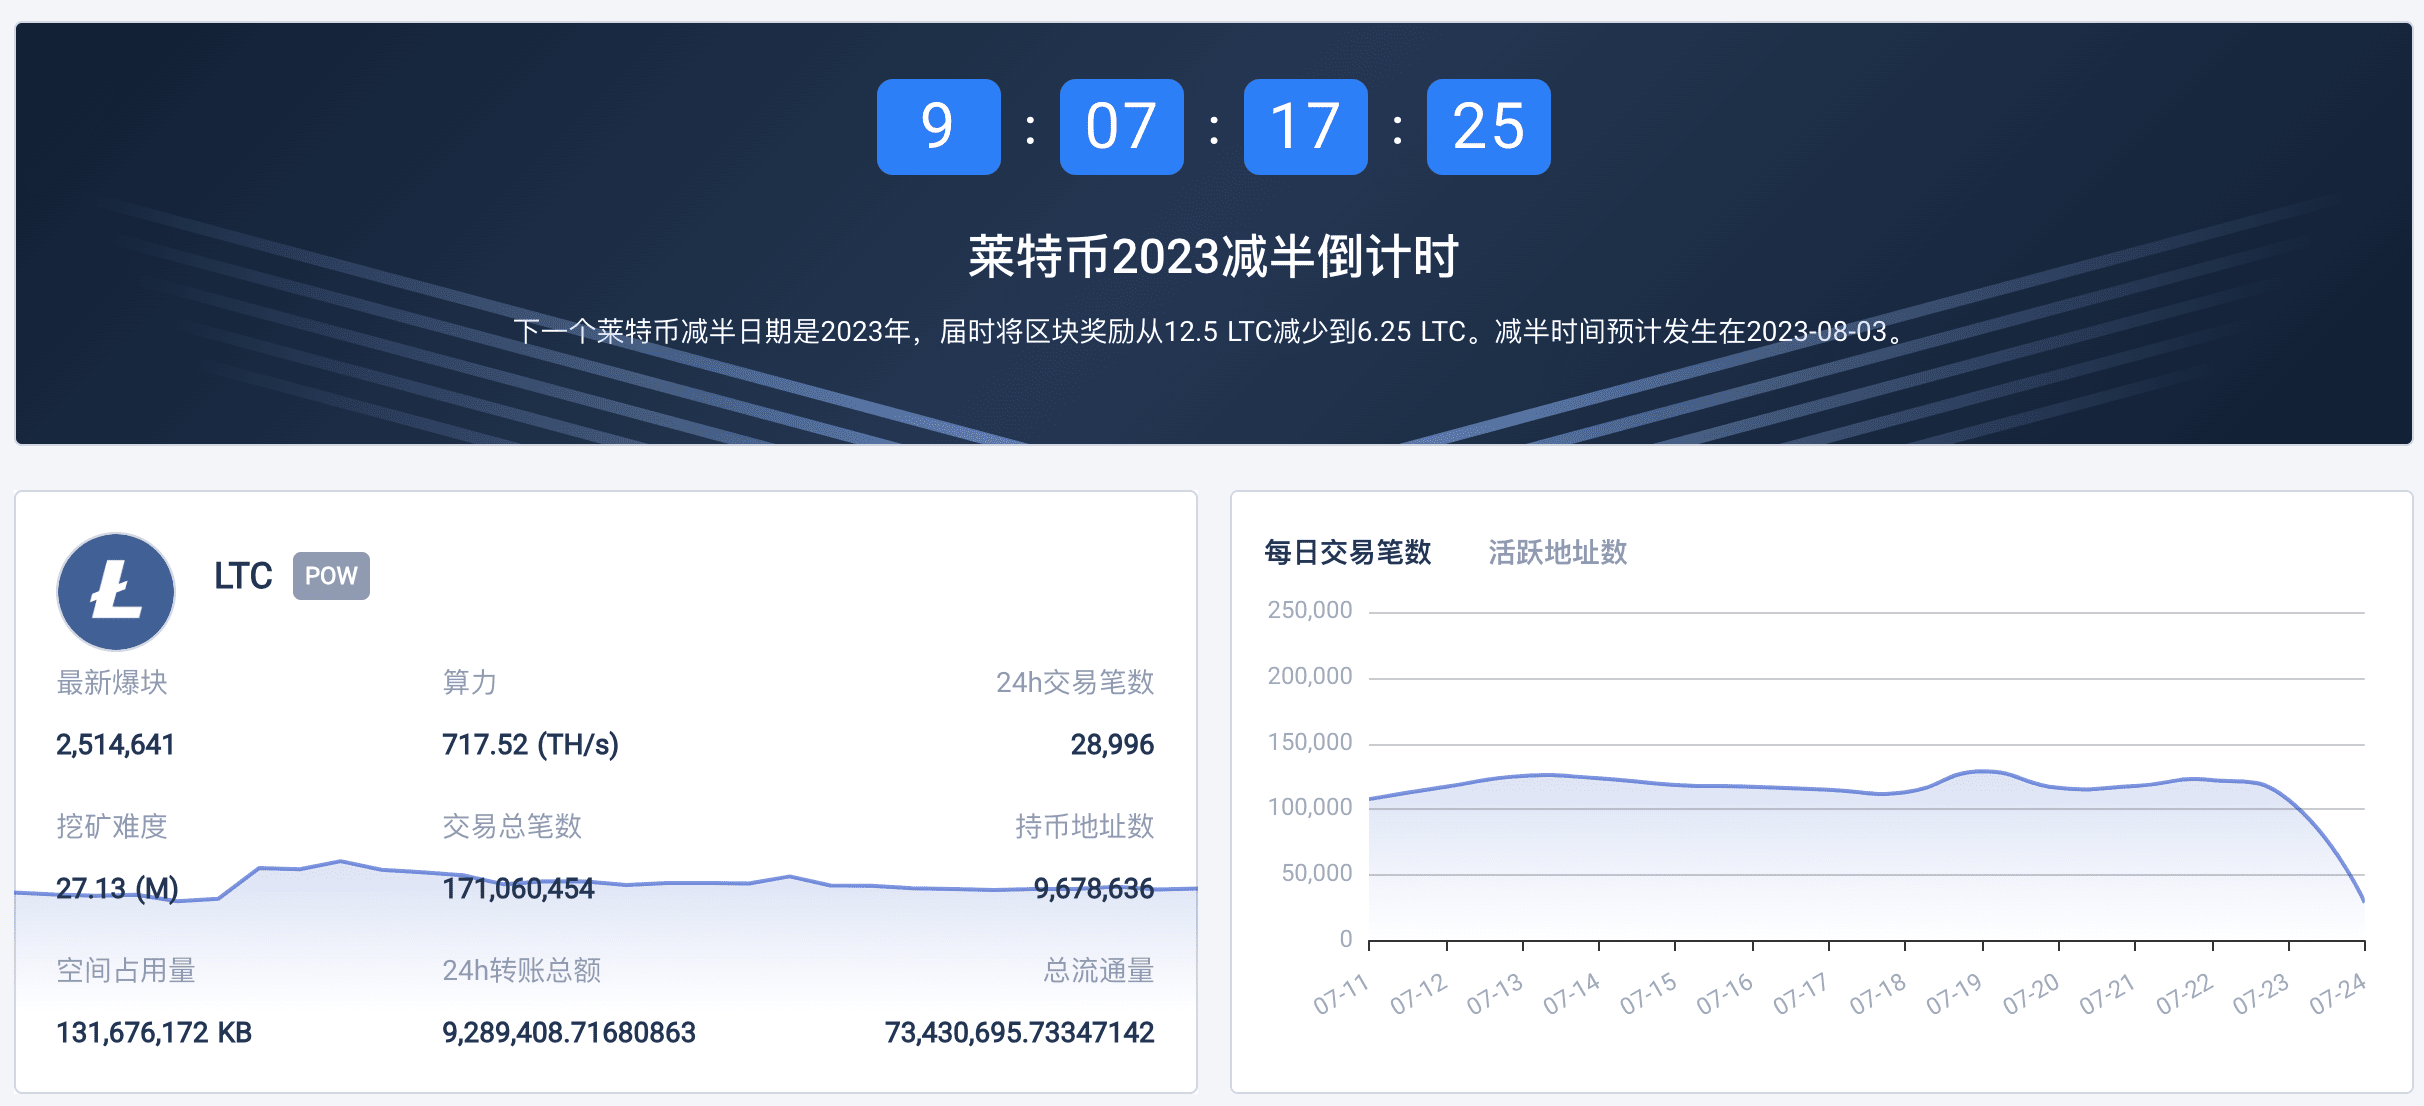
Task: Click the countdown days box showing 9
Action: point(938,127)
